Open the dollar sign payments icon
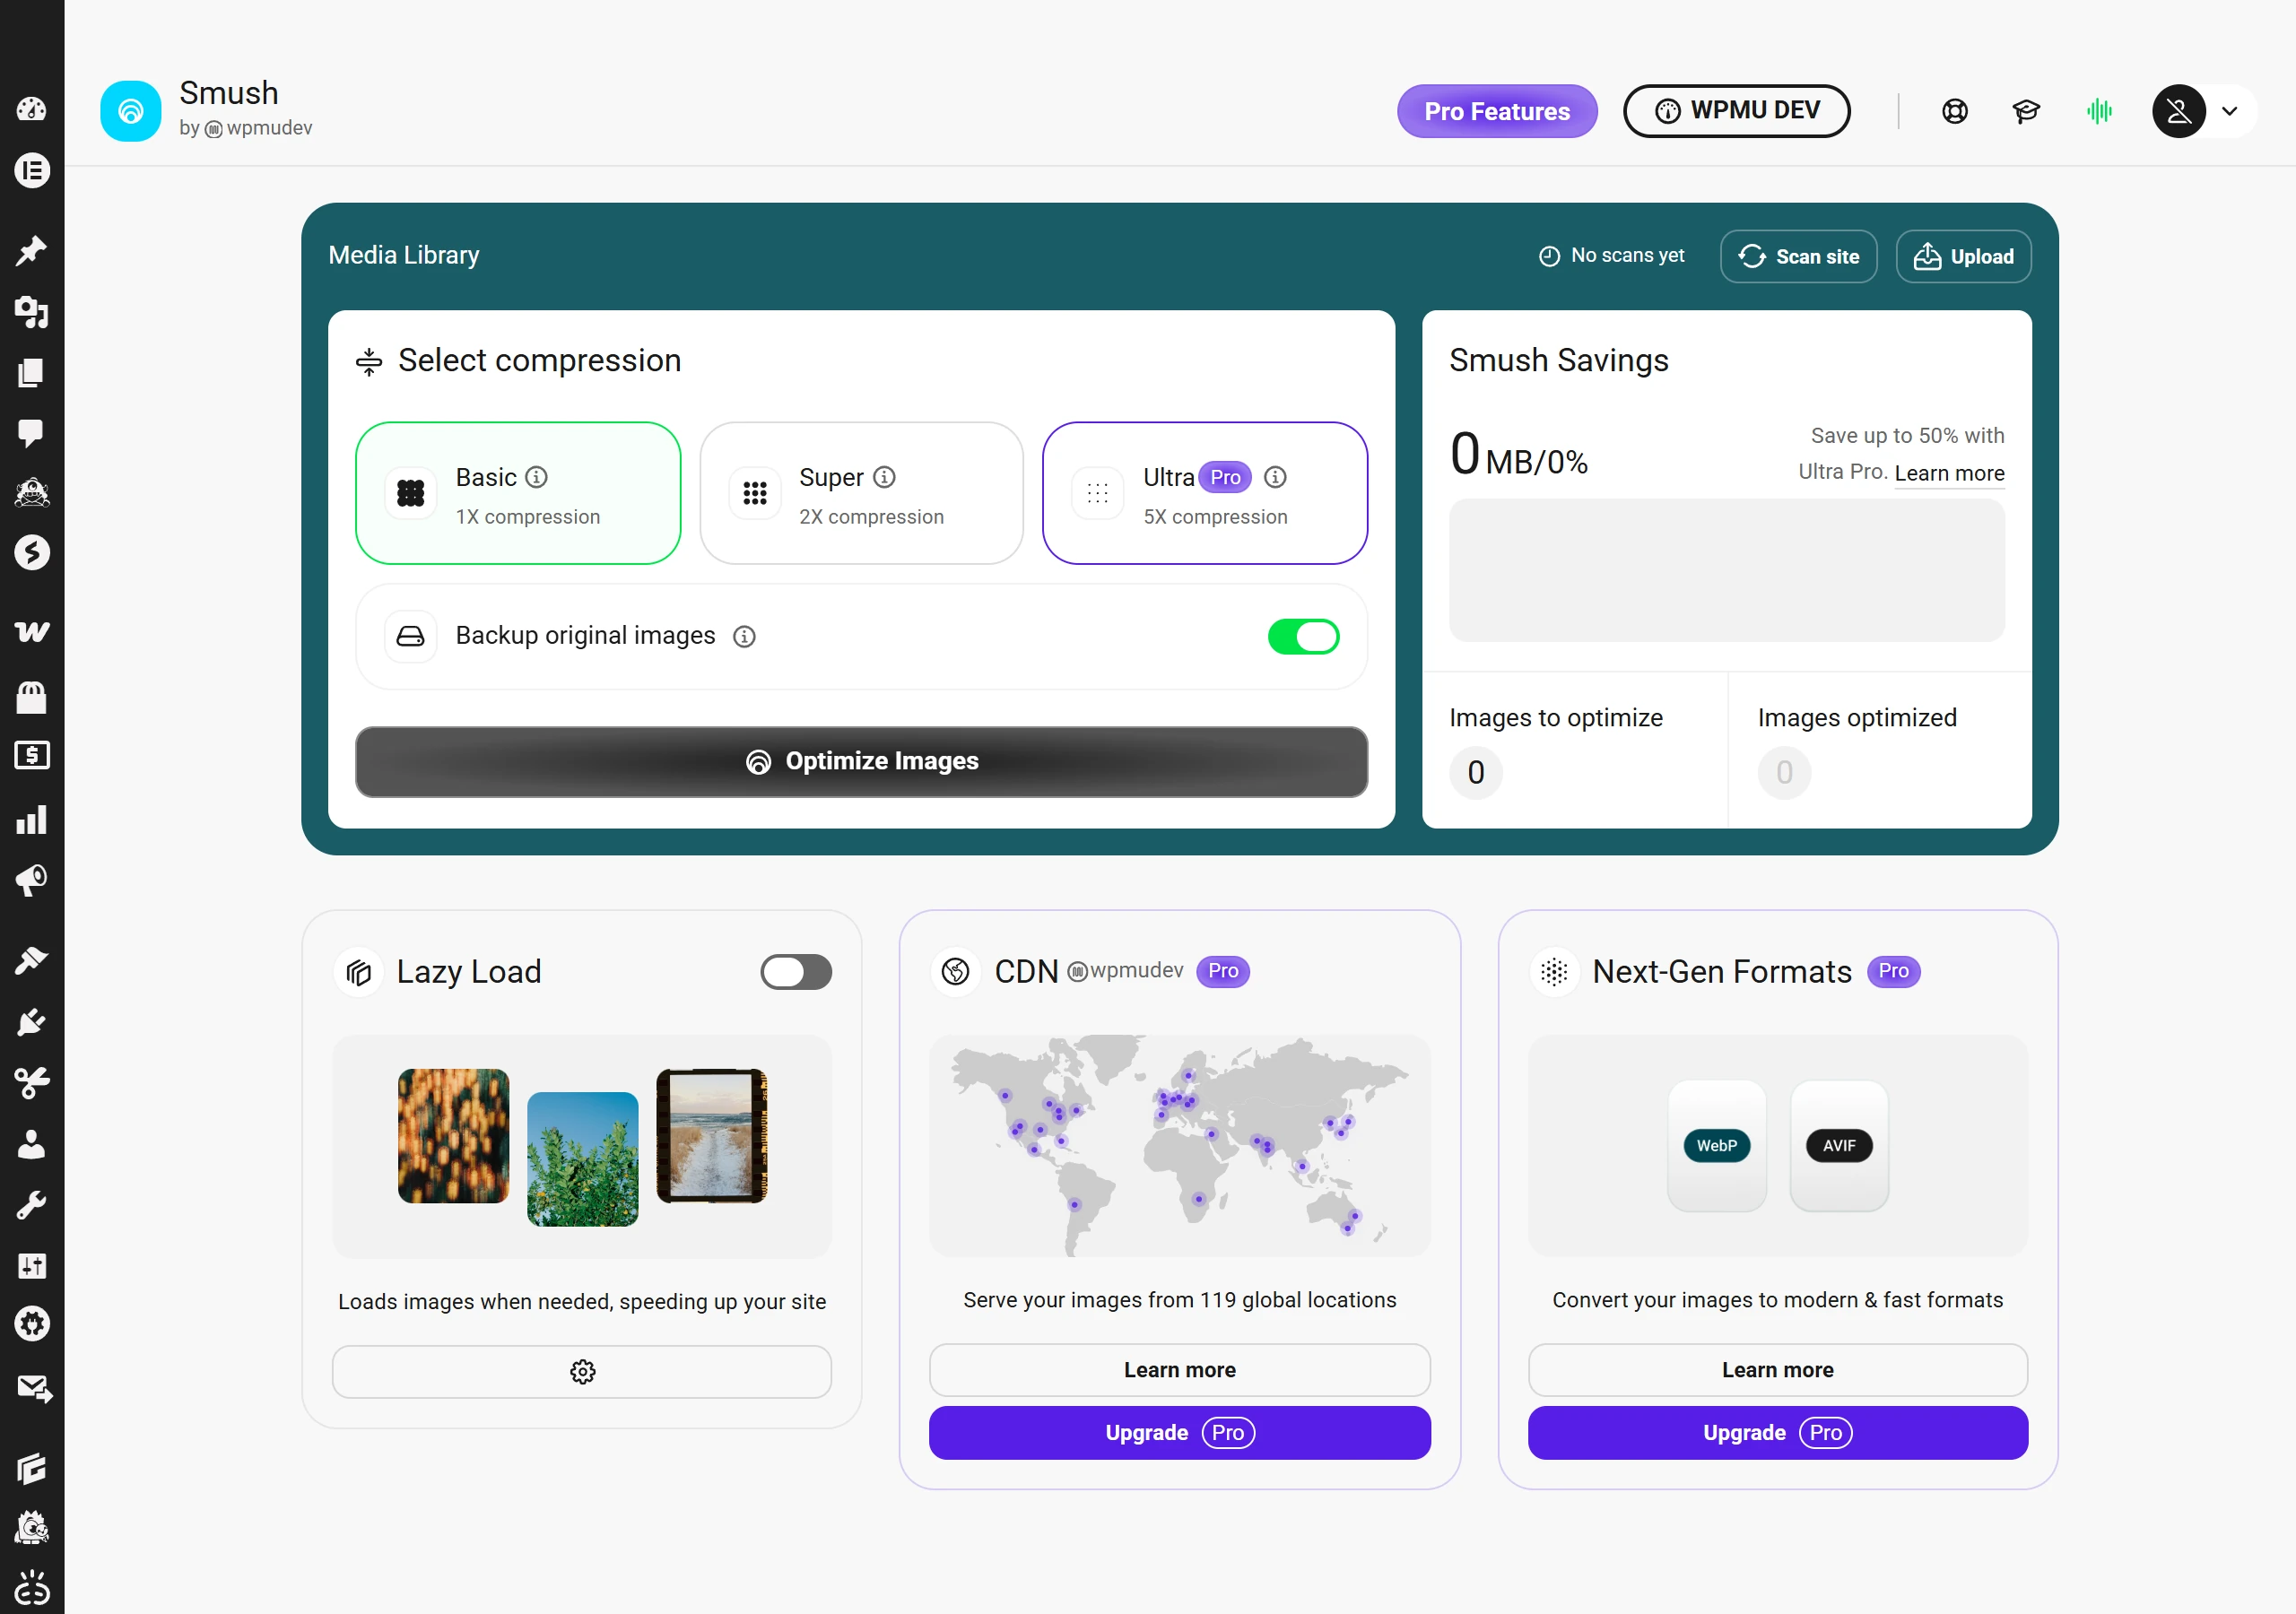Viewport: 2296px width, 1614px height. (x=32, y=756)
